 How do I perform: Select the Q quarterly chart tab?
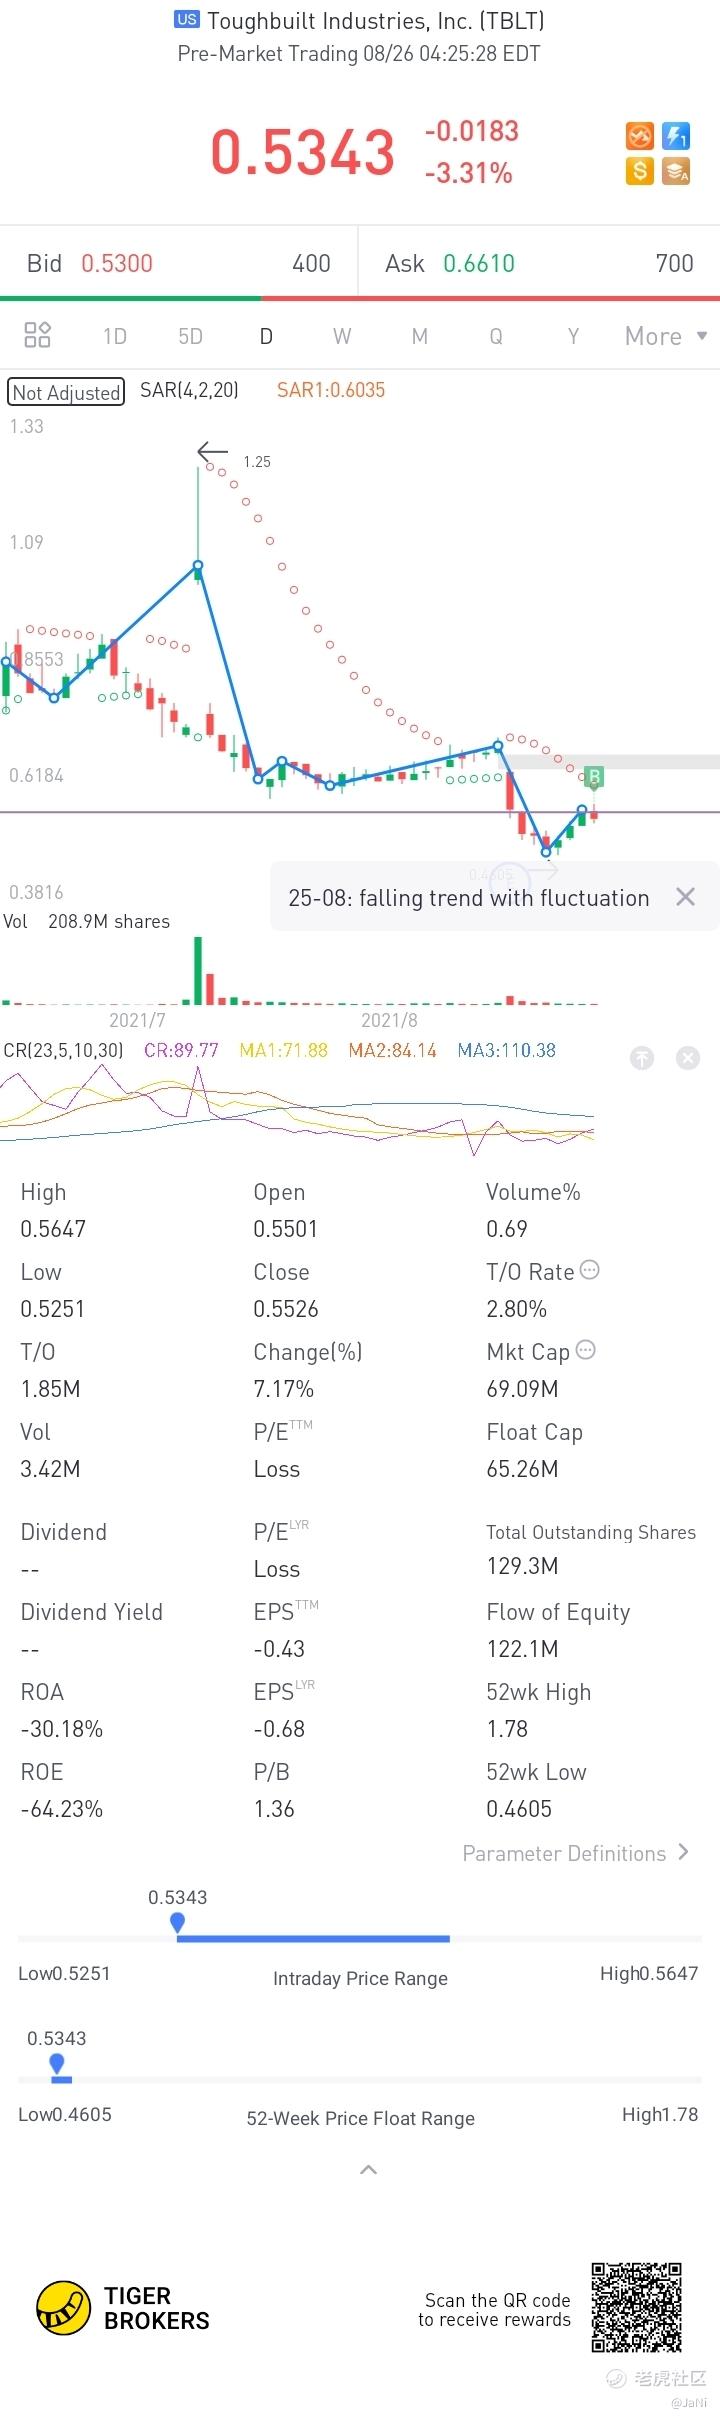pyautogui.click(x=496, y=336)
